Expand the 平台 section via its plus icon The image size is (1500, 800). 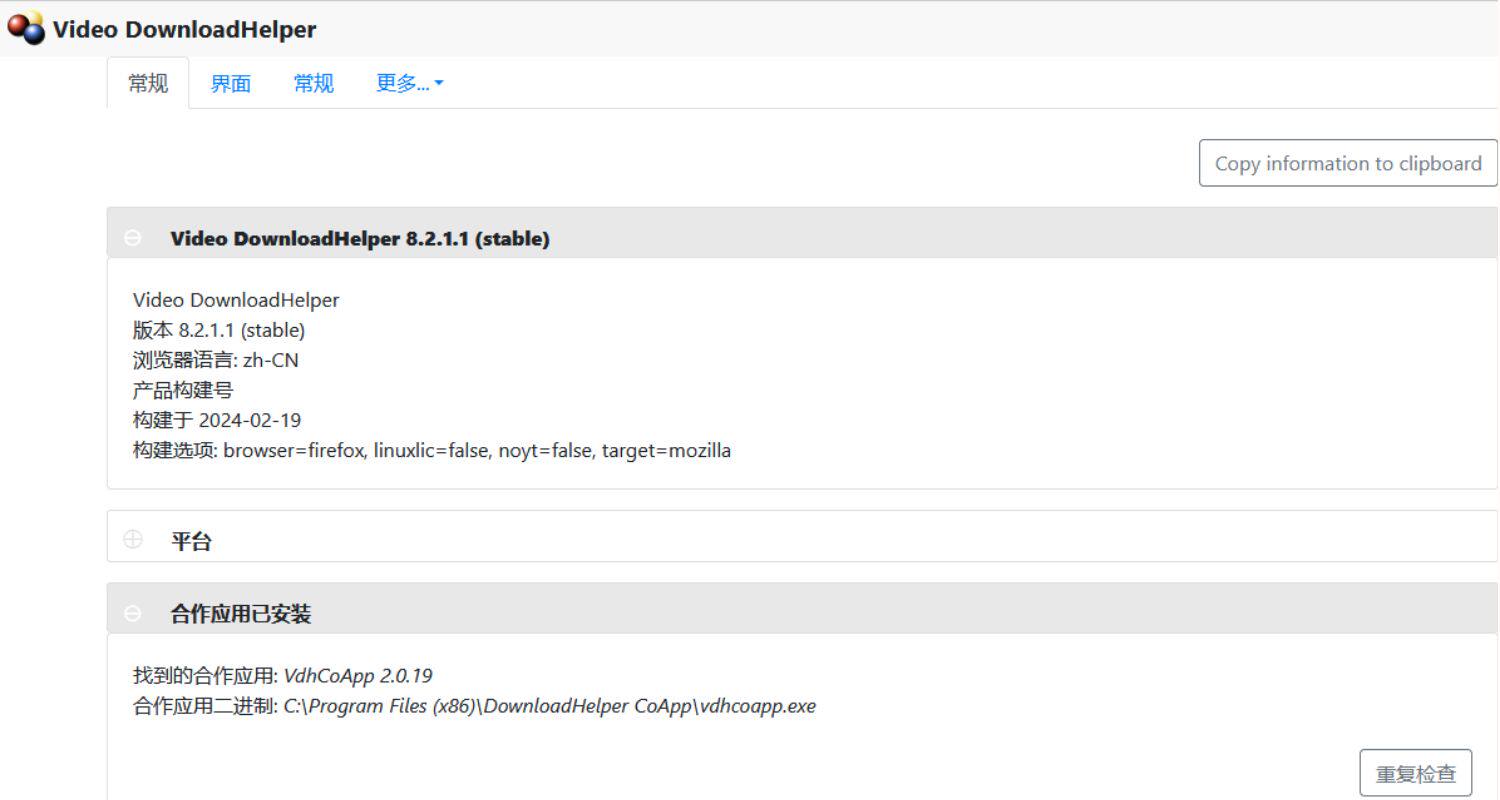(132, 540)
